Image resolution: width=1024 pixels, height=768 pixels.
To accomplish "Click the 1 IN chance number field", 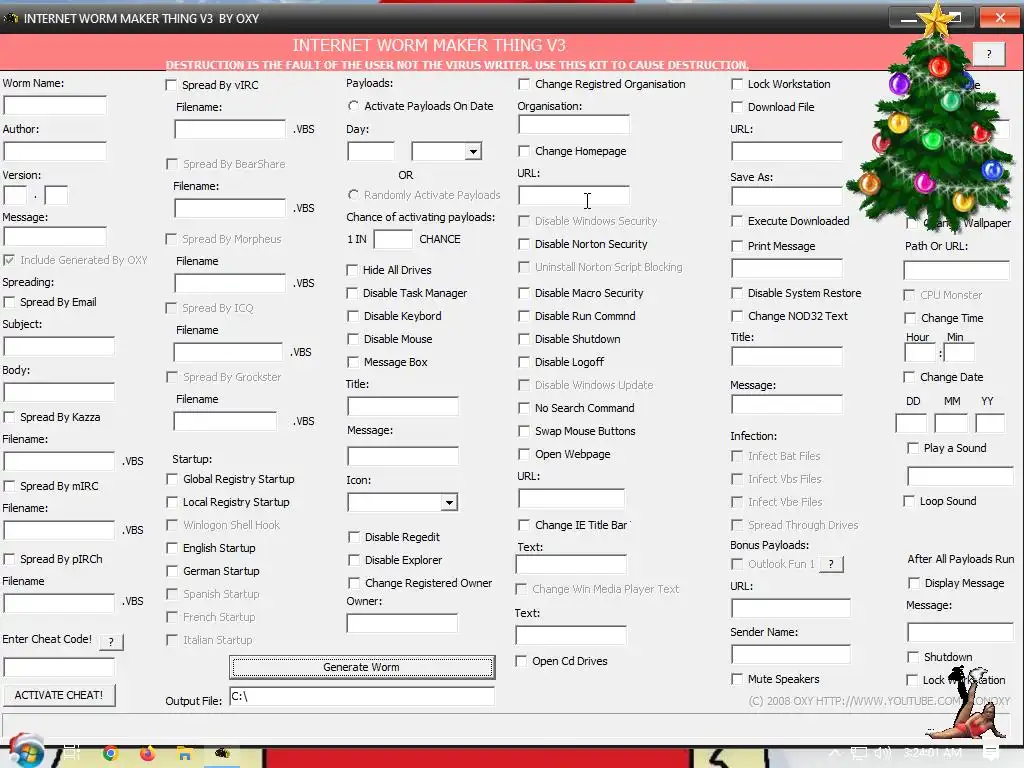I will click(x=393, y=239).
